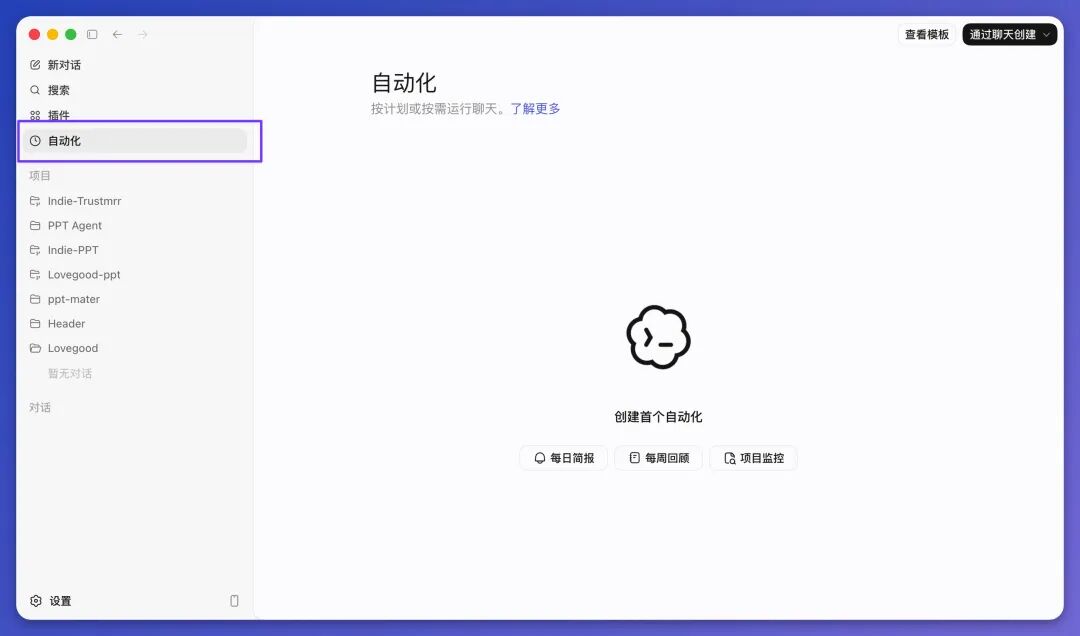Click the 搜索 magnifier icon
This screenshot has width=1080, height=636.
click(35, 90)
